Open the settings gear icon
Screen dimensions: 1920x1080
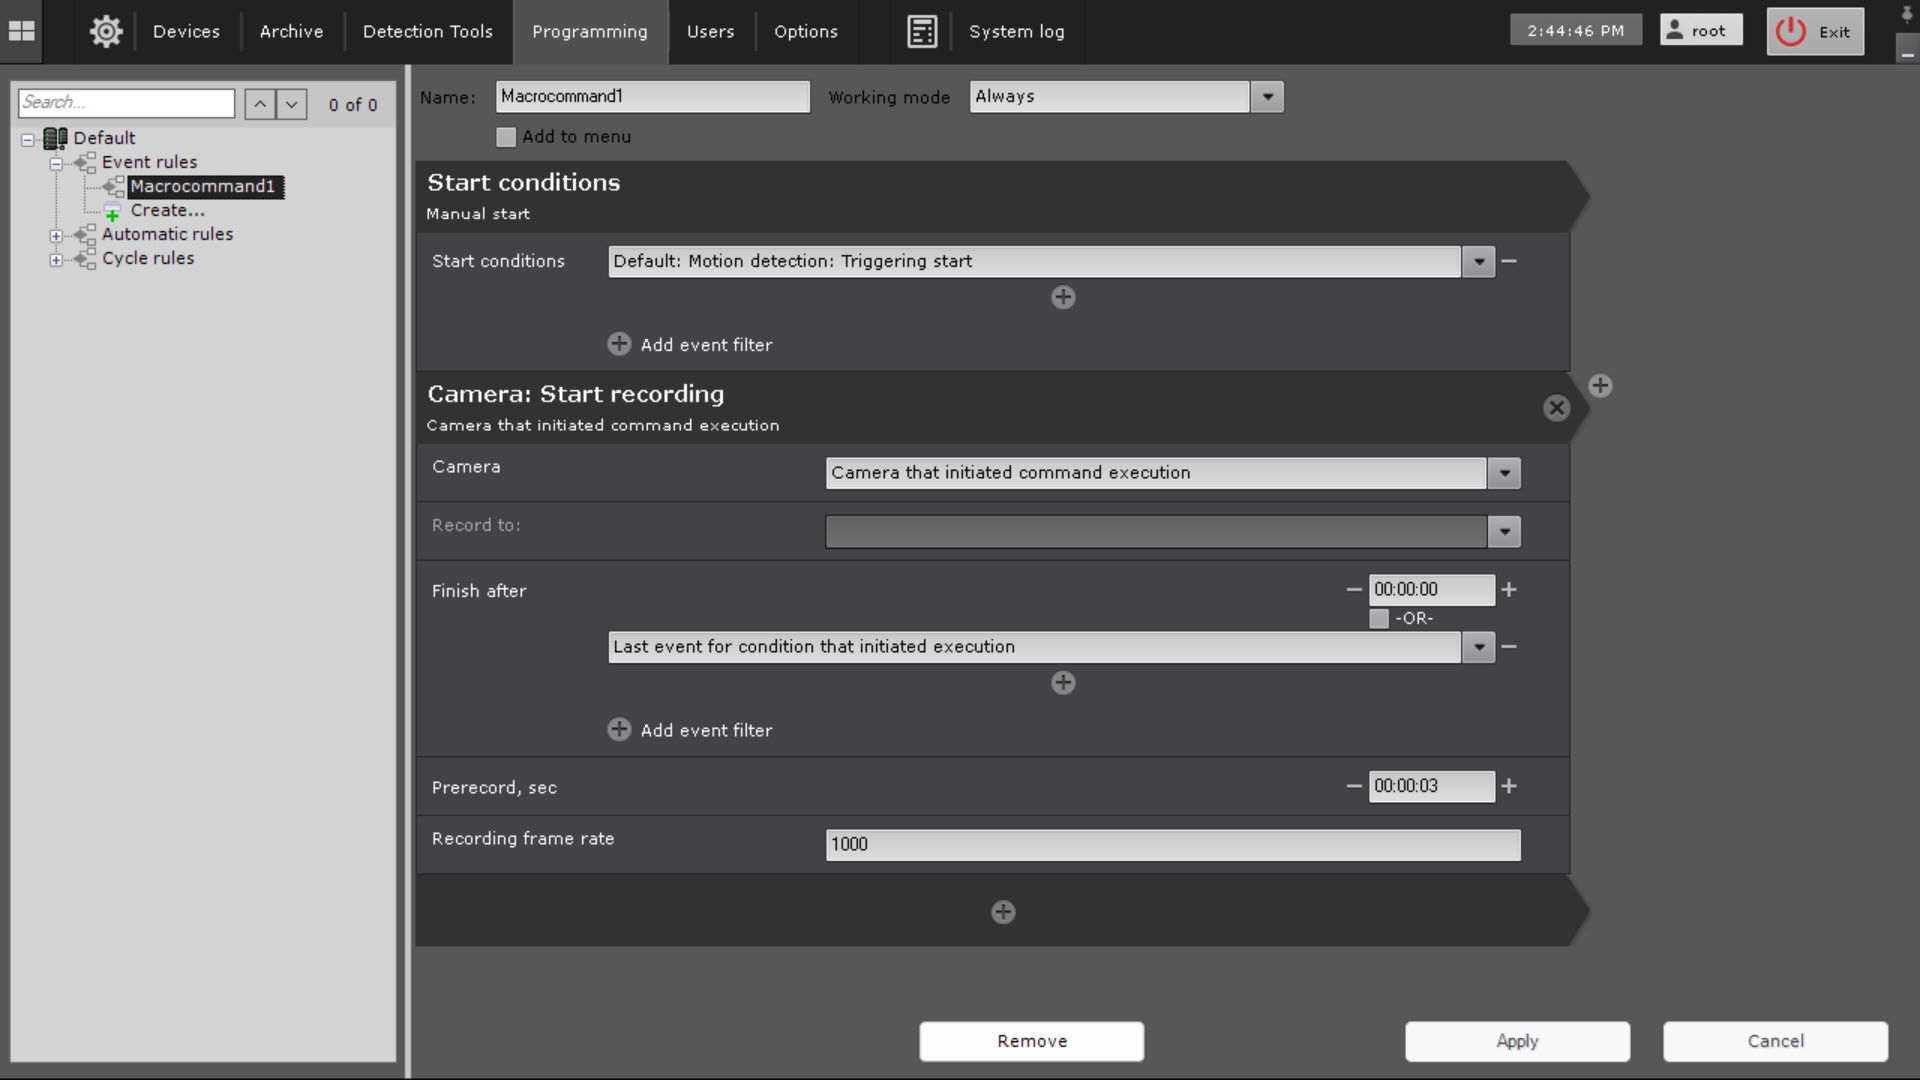point(106,31)
